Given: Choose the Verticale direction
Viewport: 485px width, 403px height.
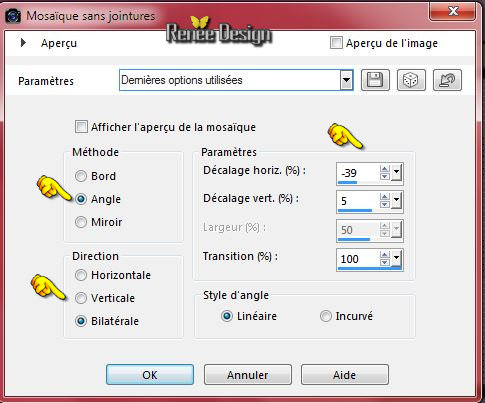Looking at the screenshot, I should (81, 298).
